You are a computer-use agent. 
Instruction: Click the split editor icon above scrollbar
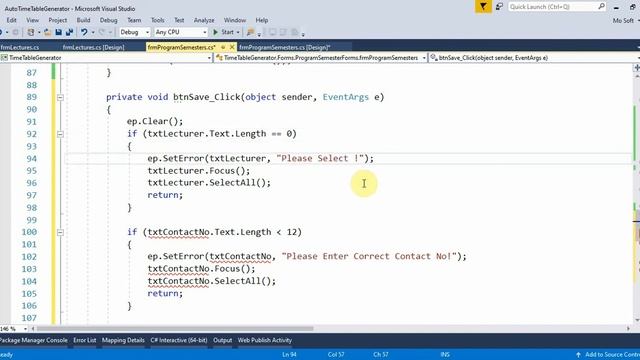[x=637, y=68]
